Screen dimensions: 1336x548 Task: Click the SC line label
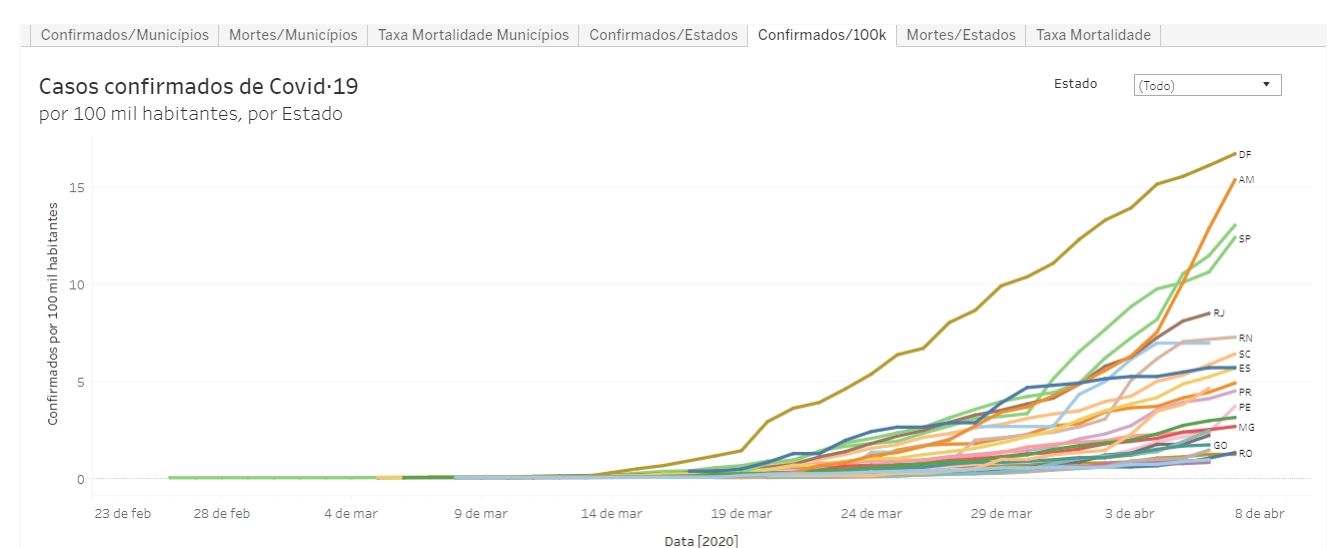[x=1245, y=354]
